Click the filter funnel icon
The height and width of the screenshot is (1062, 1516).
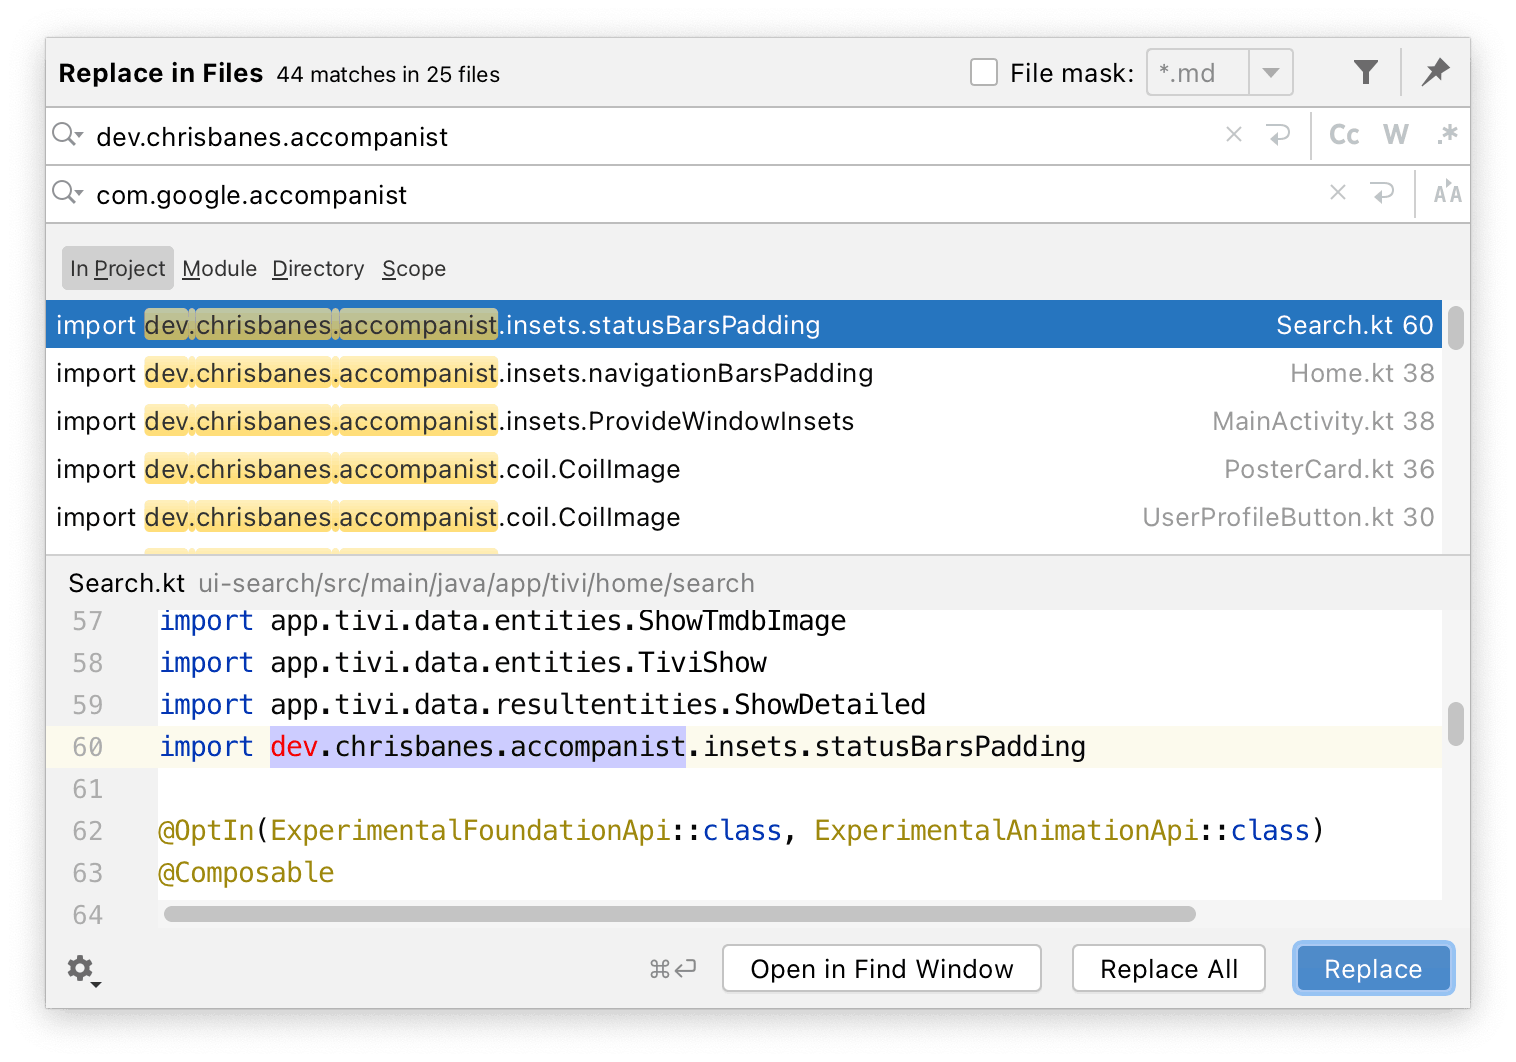1365,72
